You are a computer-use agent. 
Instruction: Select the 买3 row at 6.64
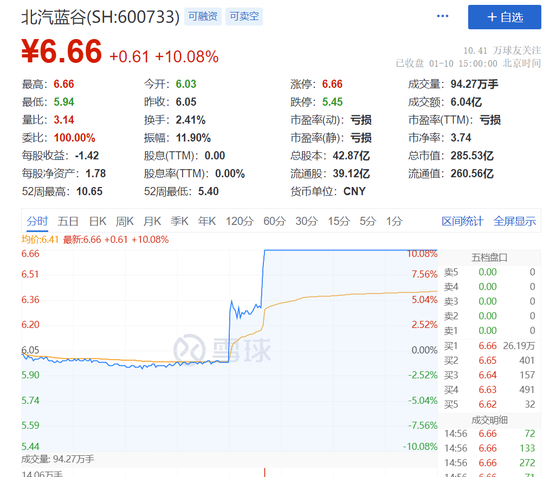[x=489, y=375]
